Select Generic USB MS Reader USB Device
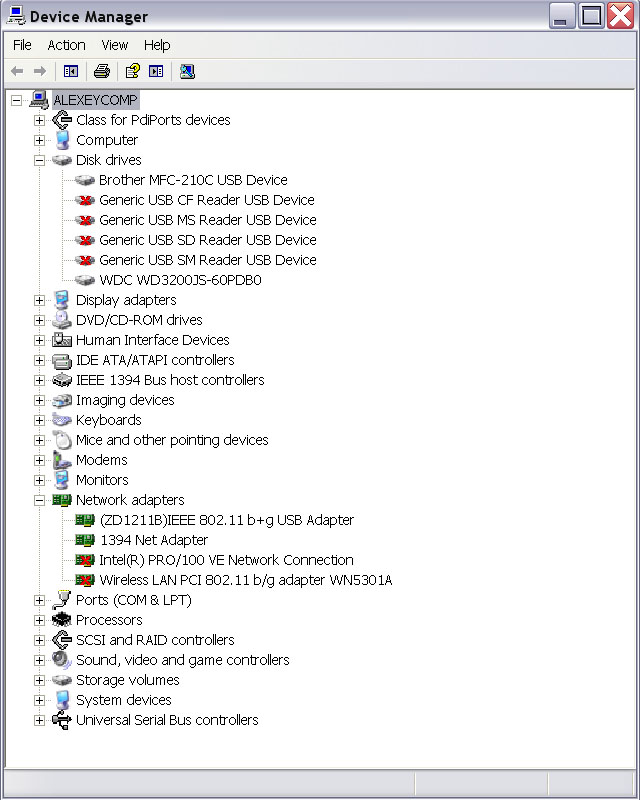 point(208,220)
